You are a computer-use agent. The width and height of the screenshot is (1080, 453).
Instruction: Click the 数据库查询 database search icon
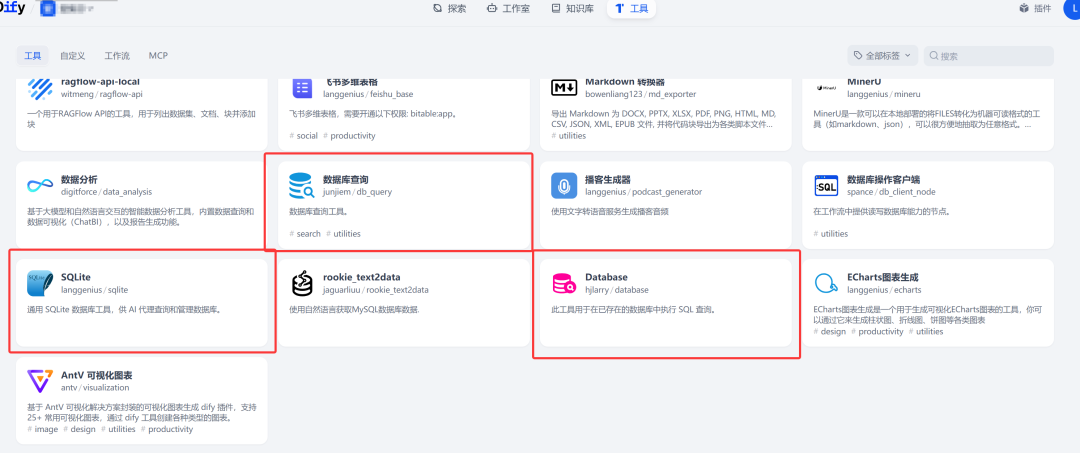302,186
